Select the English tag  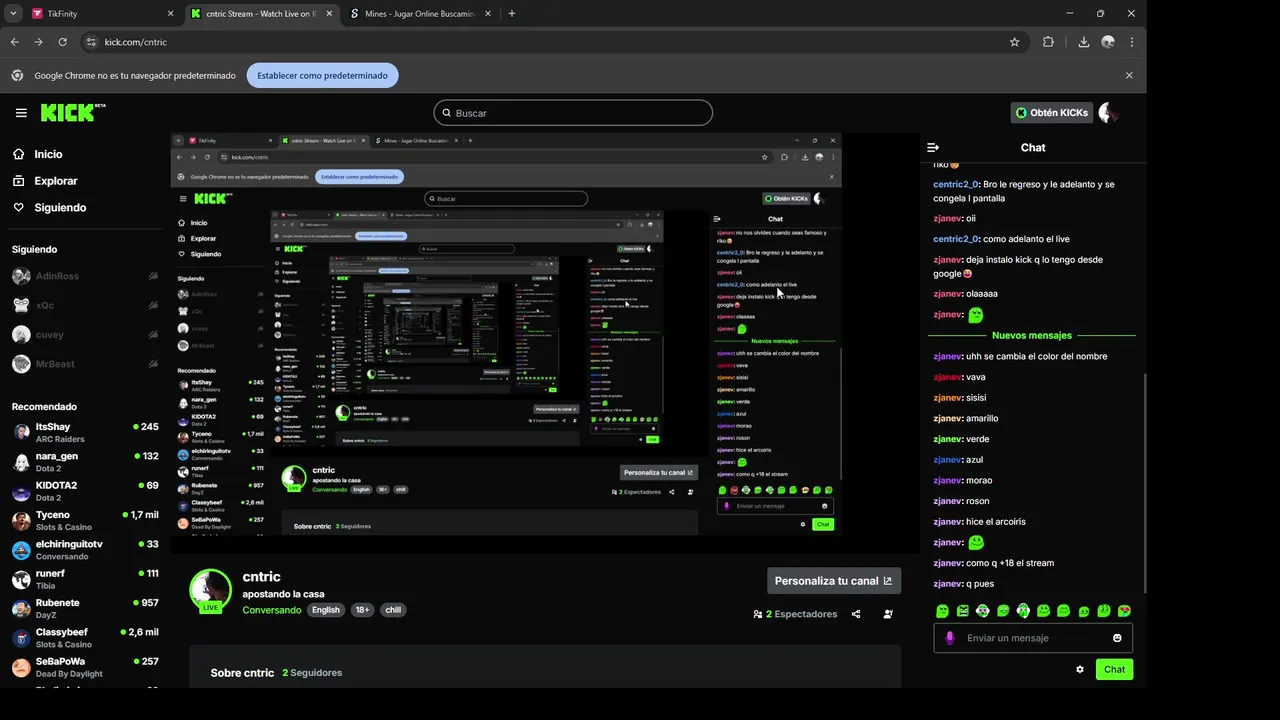[326, 610]
